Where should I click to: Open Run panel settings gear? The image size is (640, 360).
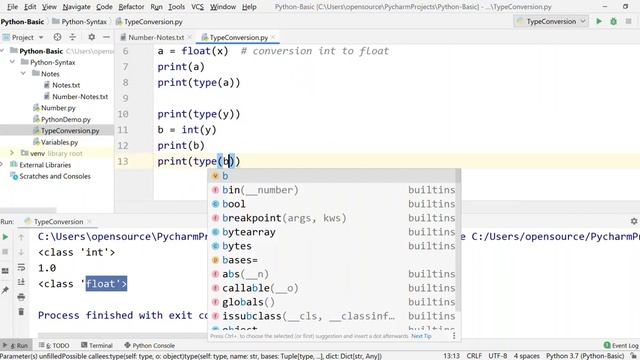point(634,221)
